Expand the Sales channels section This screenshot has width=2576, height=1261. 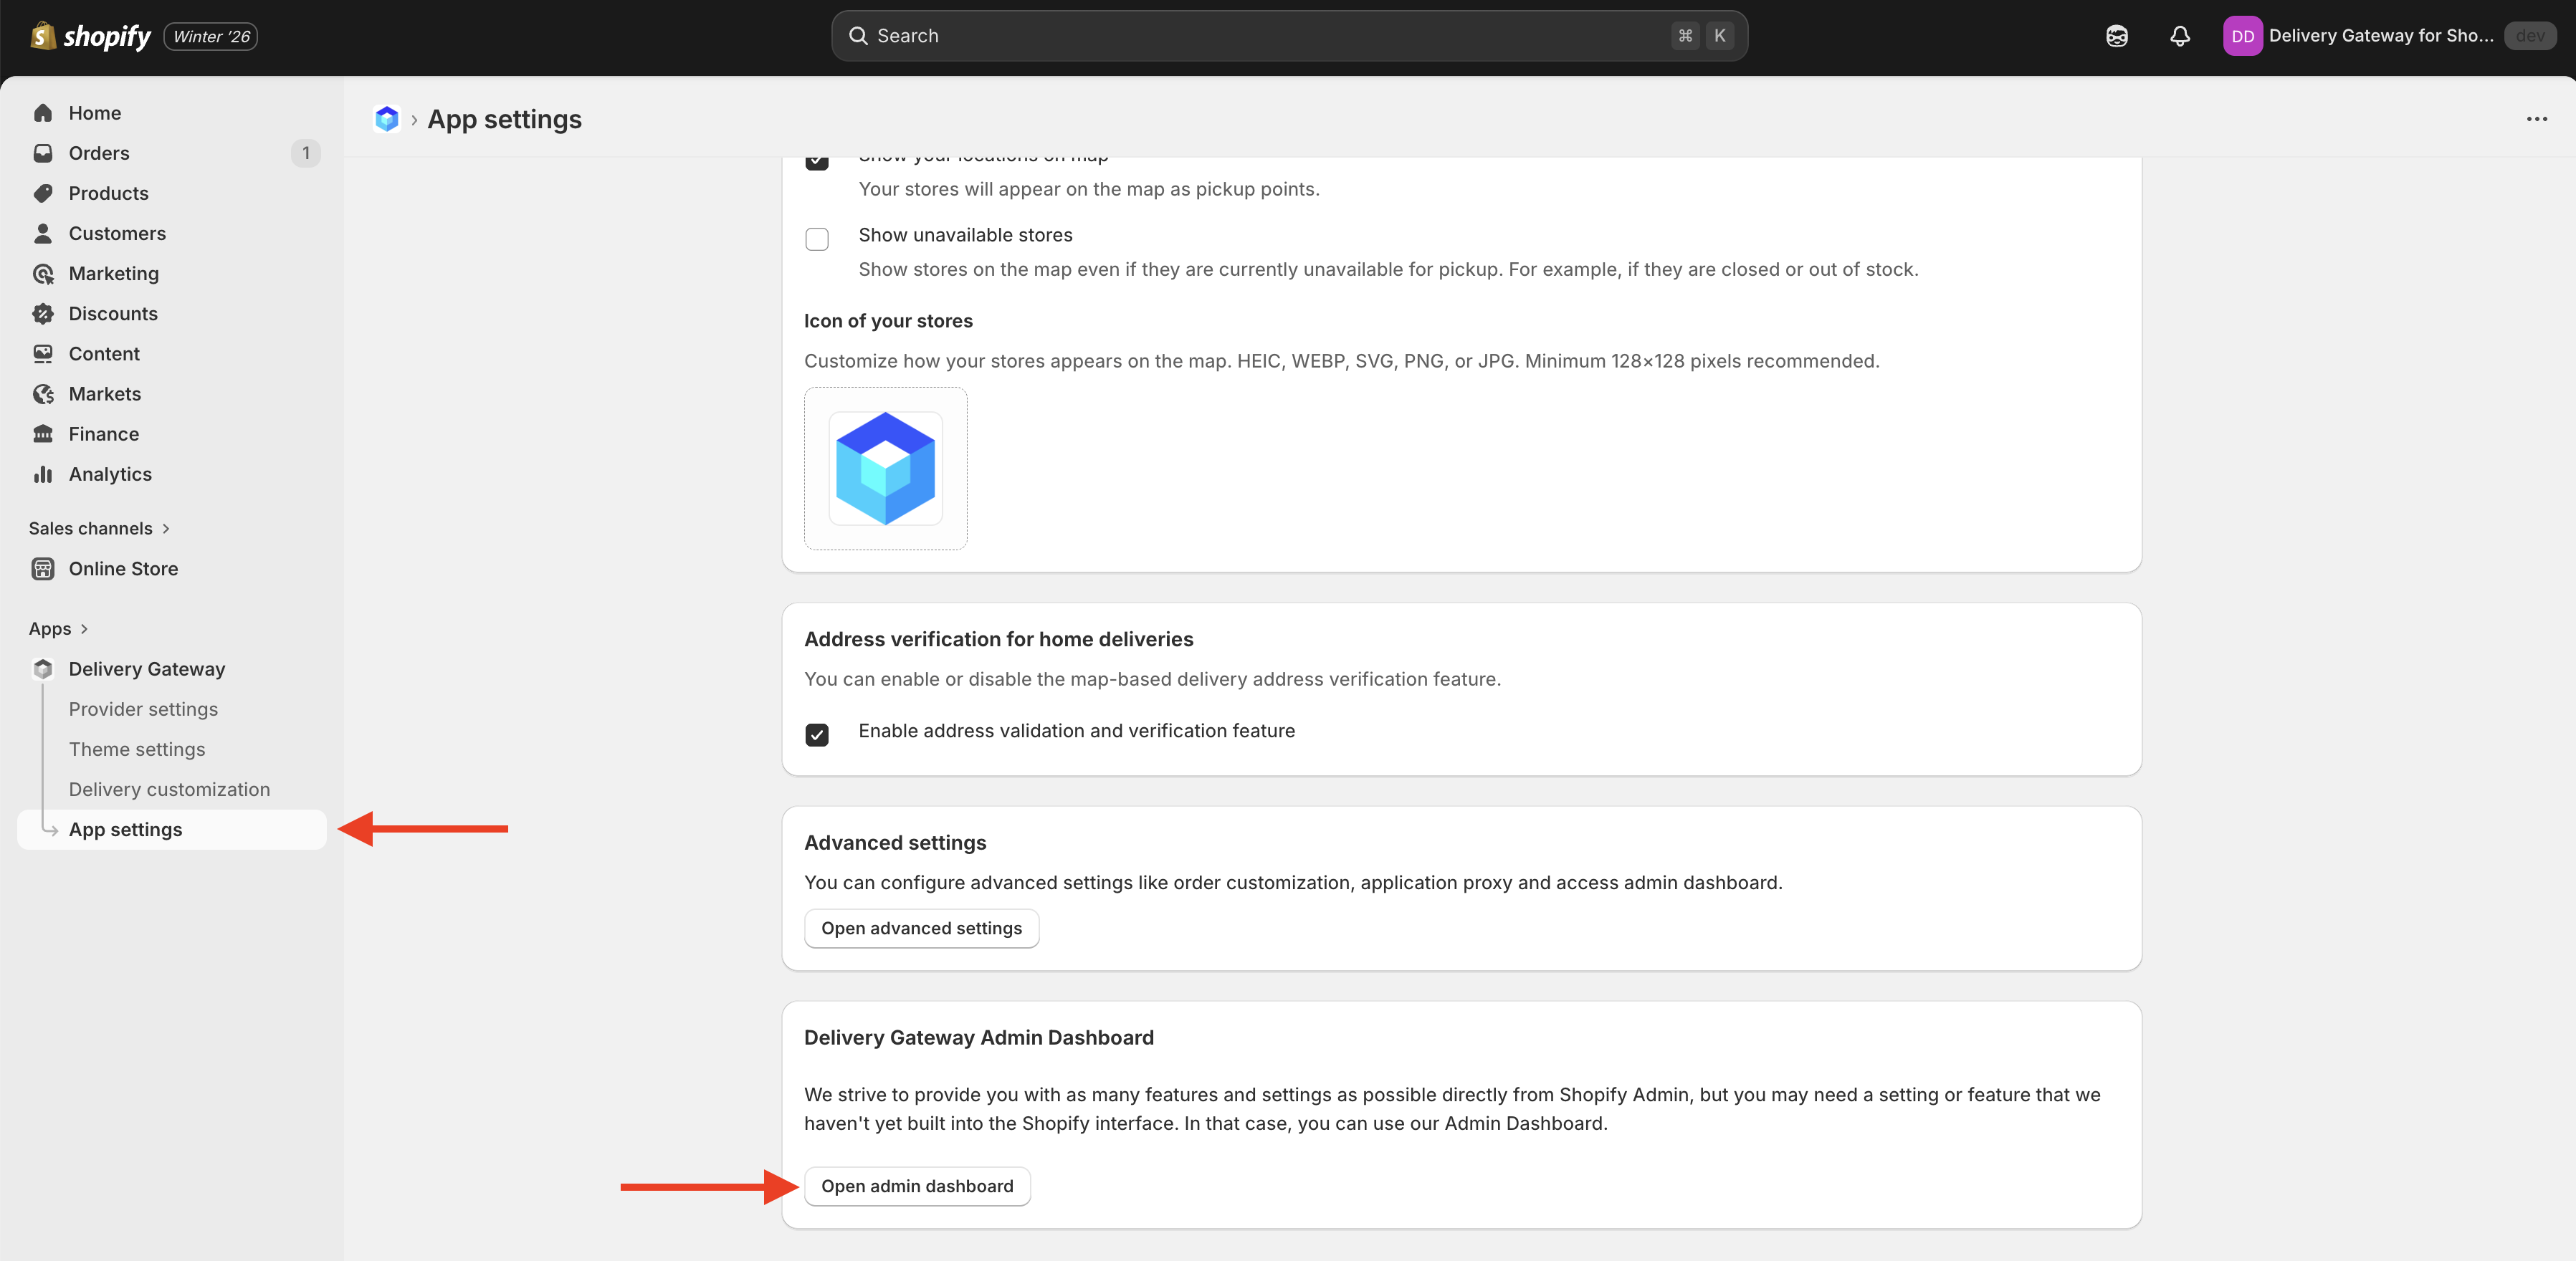click(x=99, y=528)
